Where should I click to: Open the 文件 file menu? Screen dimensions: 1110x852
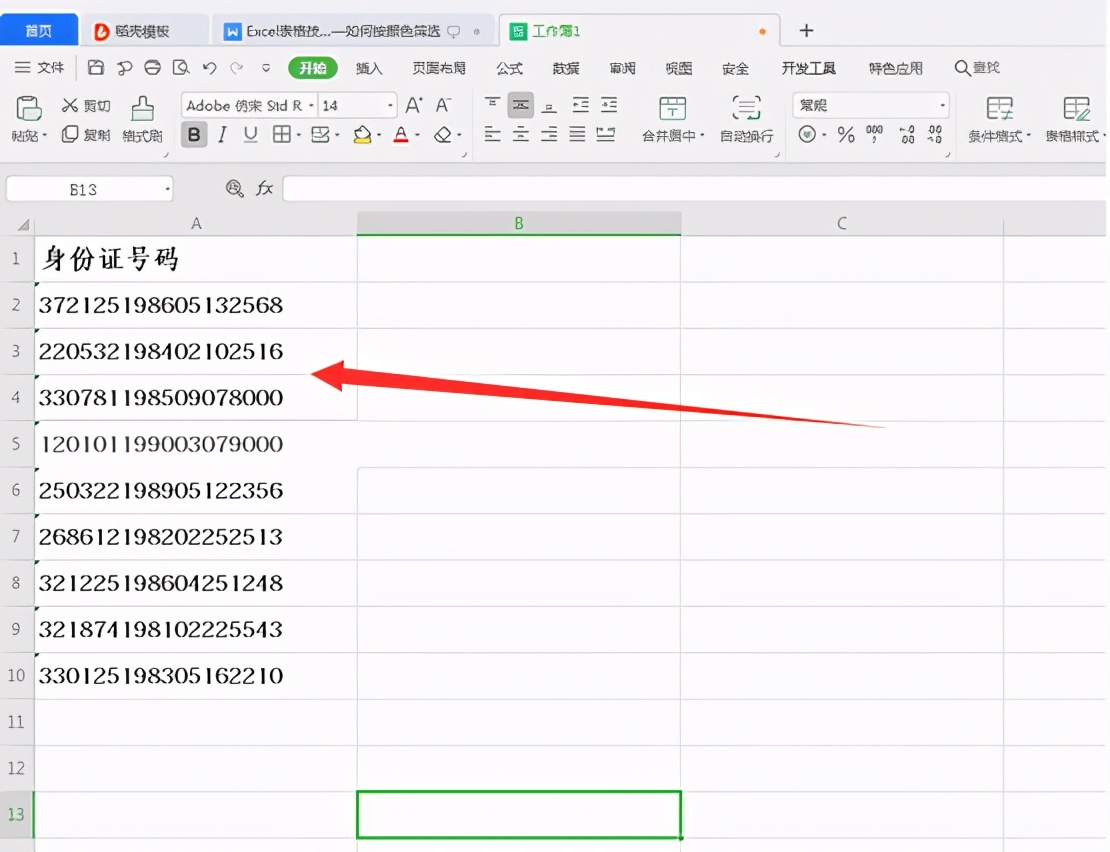pos(40,68)
